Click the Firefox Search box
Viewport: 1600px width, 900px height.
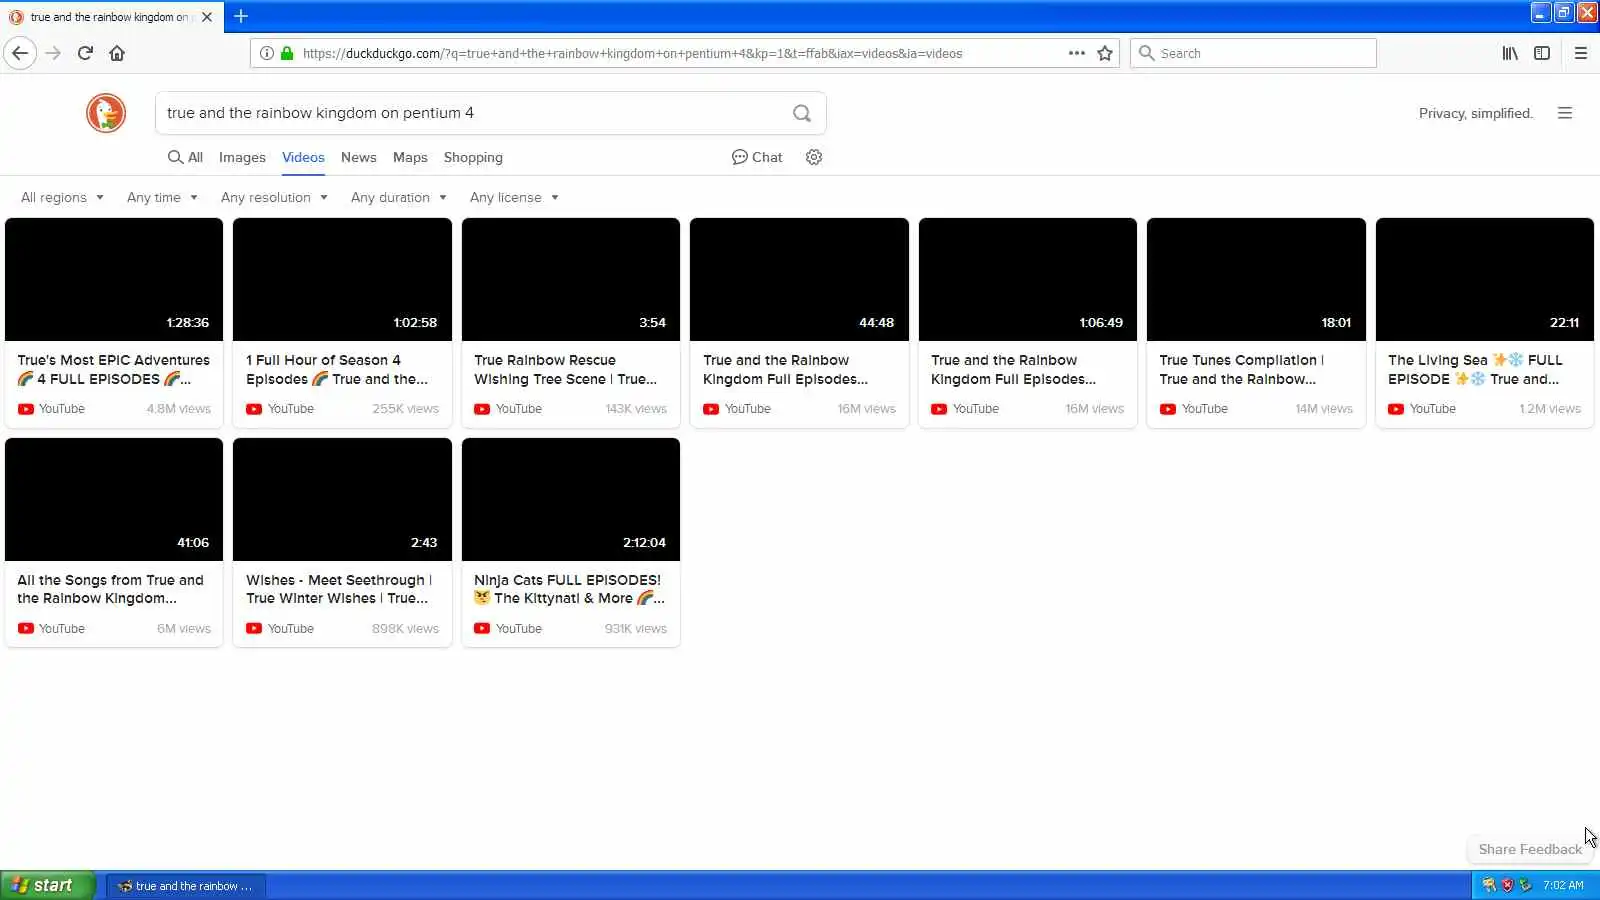point(1253,53)
